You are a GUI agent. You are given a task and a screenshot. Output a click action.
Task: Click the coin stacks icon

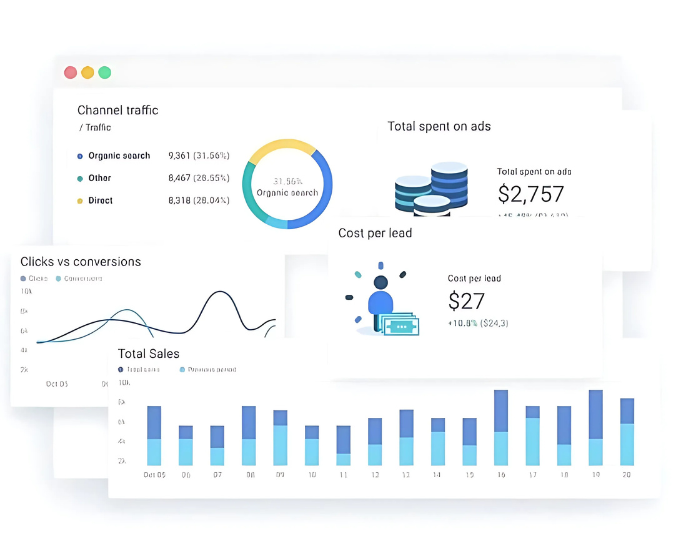tap(432, 187)
